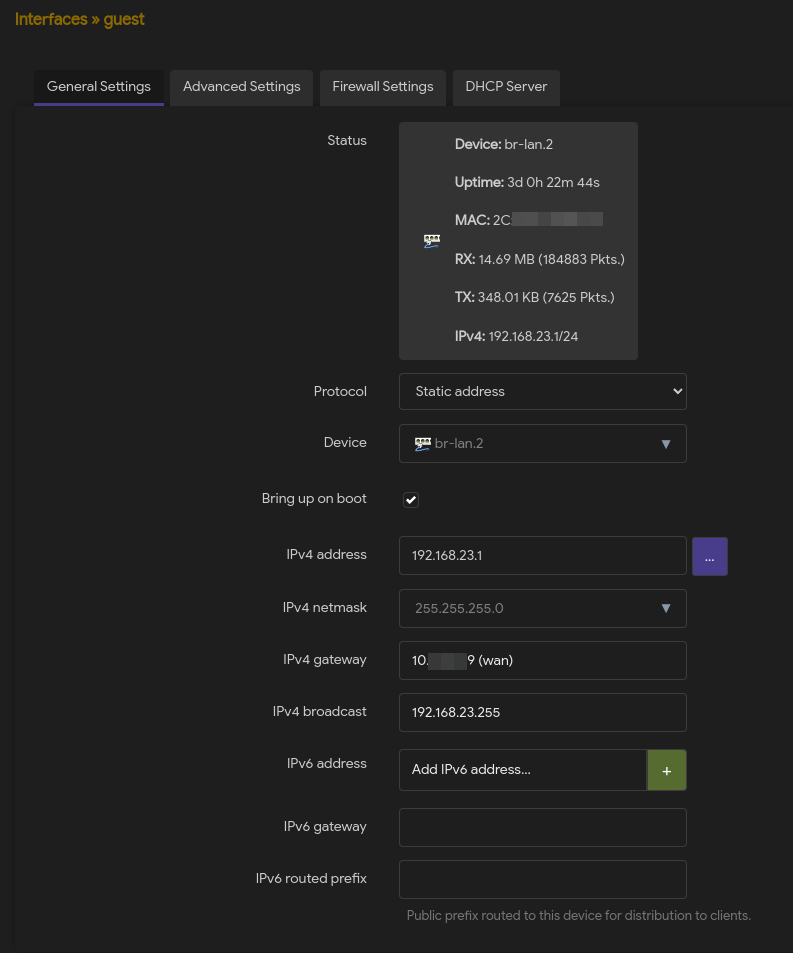
Task: Click the IPv4 status line in Status box
Action: click(x=516, y=336)
